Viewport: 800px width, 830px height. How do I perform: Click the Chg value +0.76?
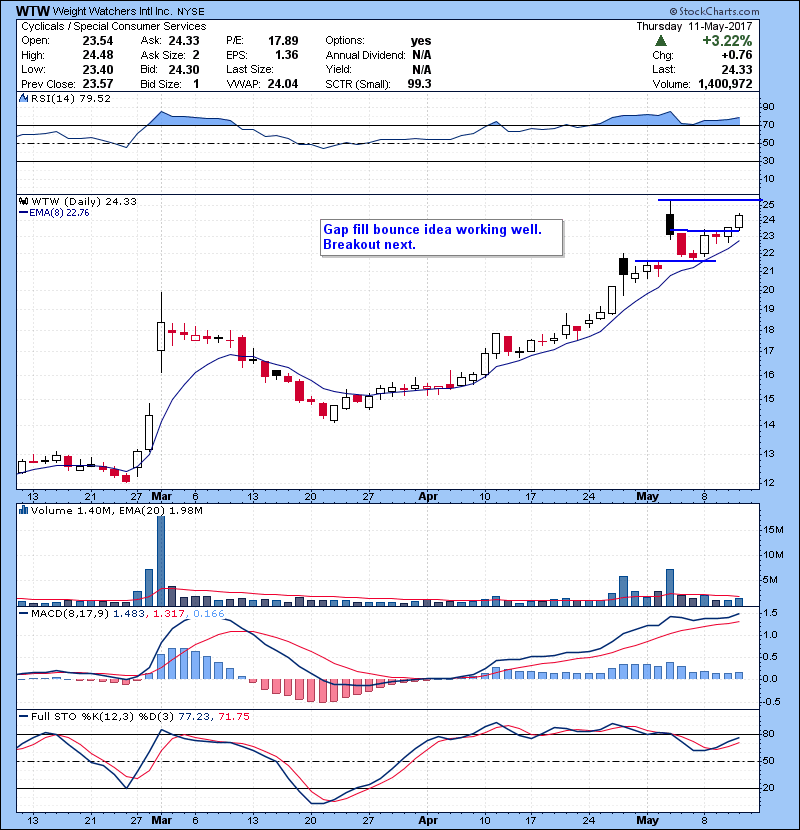[x=736, y=55]
